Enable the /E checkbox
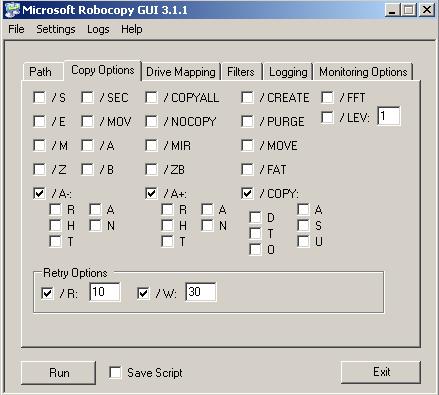 [x=40, y=122]
